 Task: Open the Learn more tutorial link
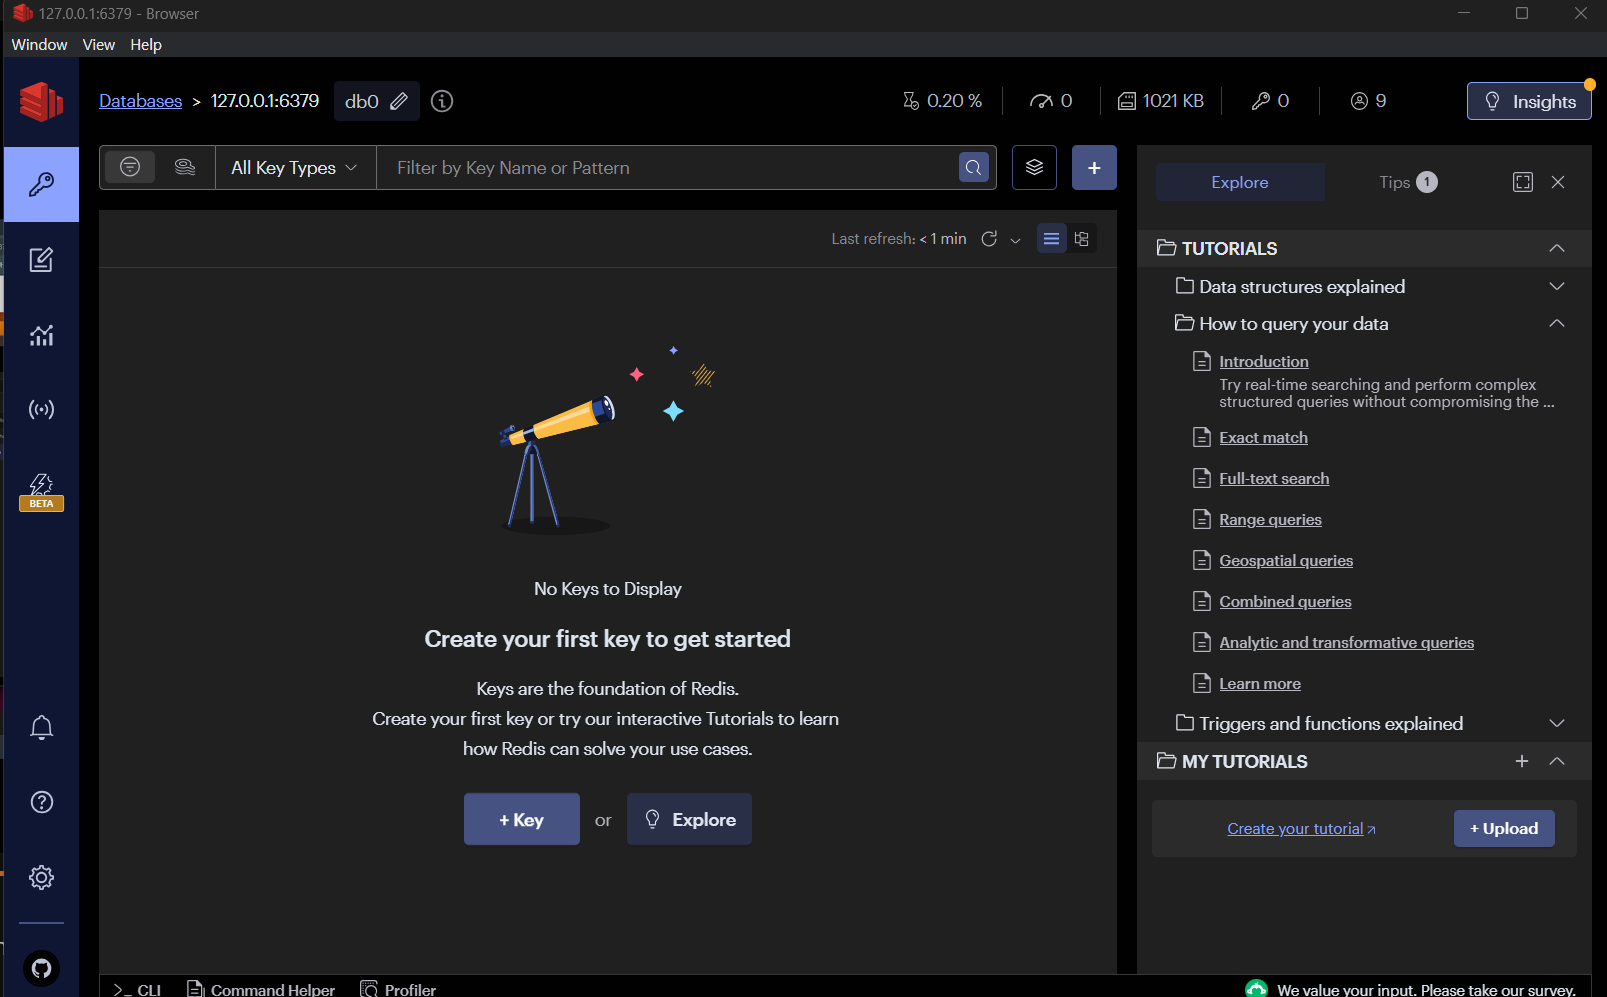1260,683
